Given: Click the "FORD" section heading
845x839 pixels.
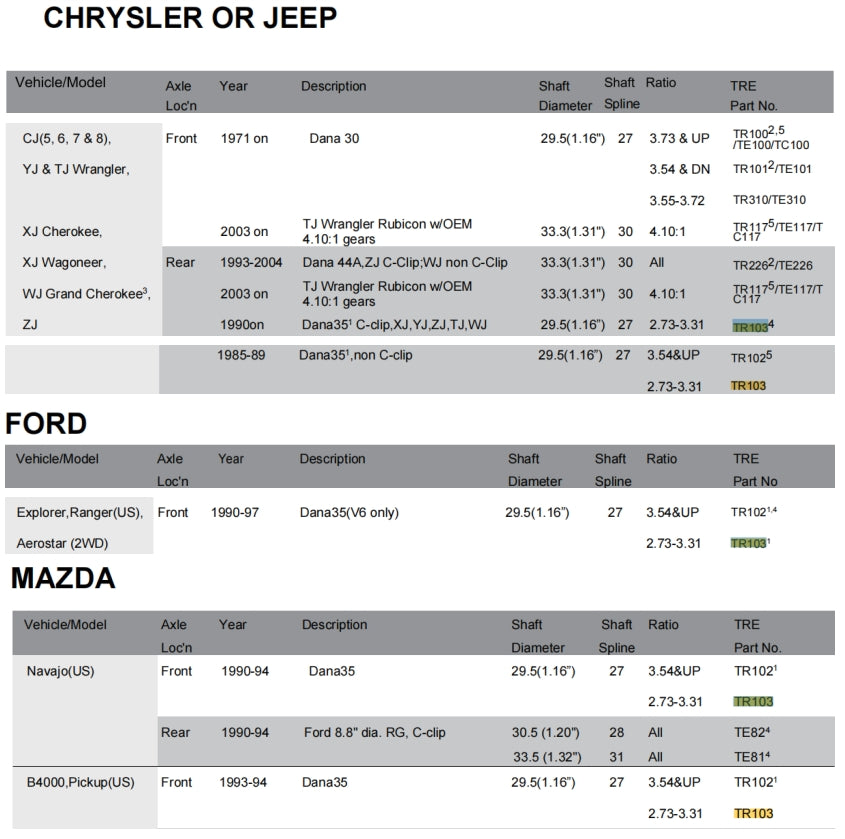Looking at the screenshot, I should (x=46, y=424).
